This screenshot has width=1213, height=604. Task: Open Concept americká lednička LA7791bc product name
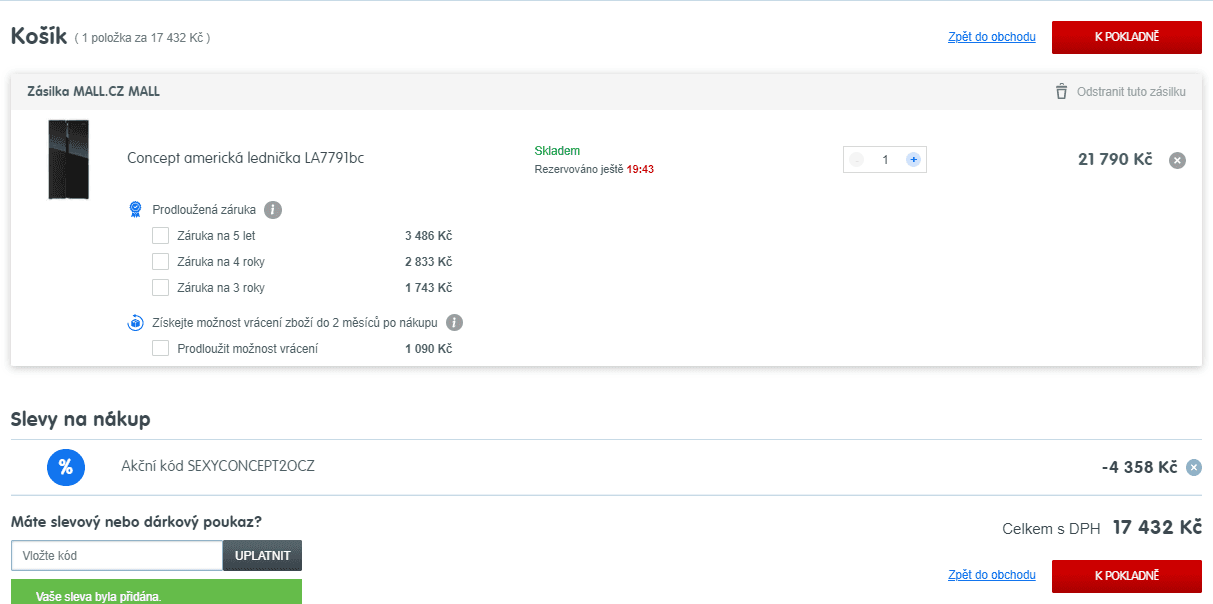(x=246, y=158)
